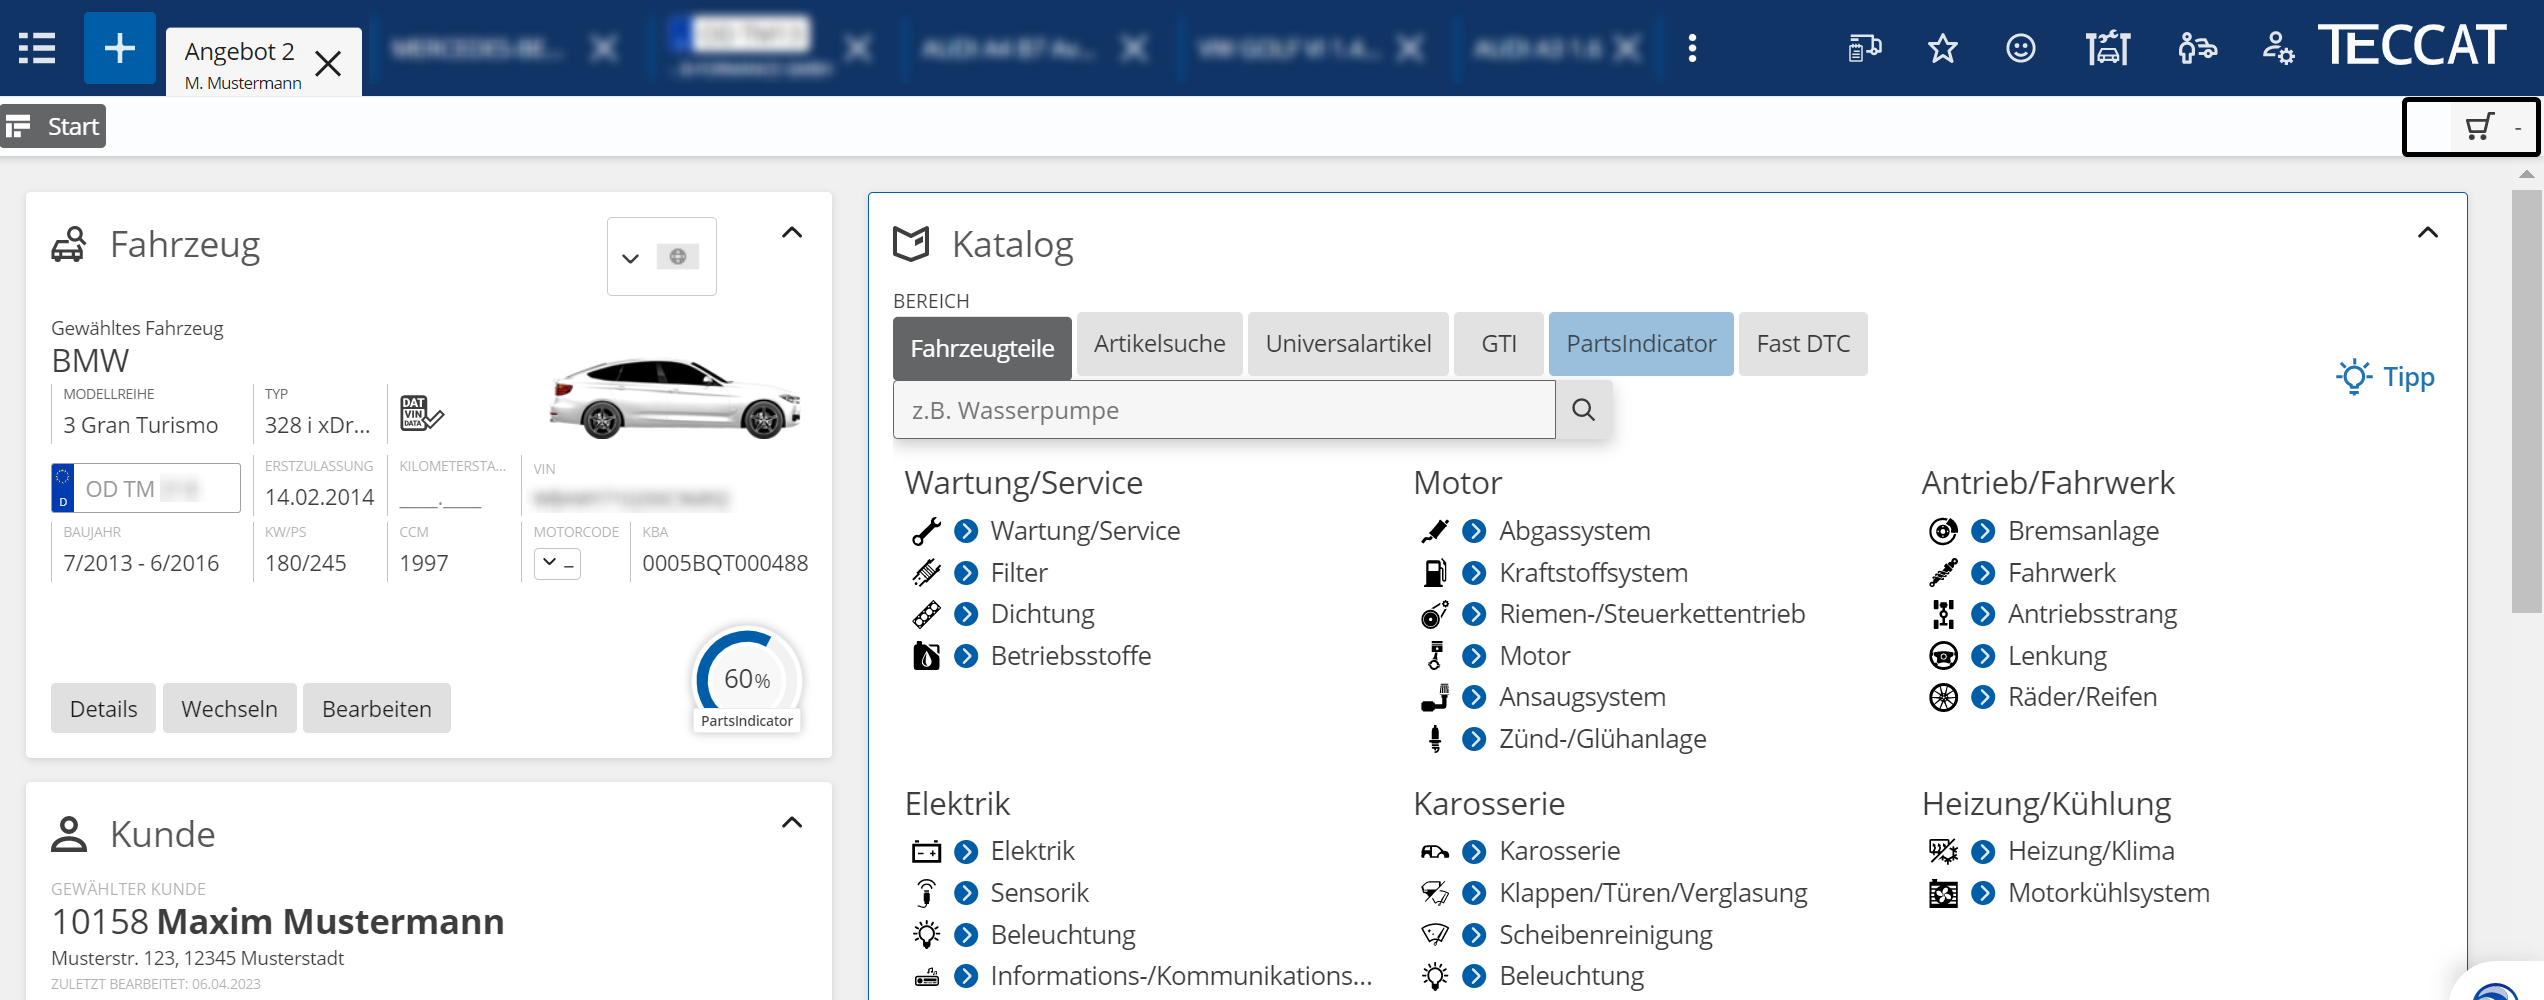This screenshot has width=2544, height=1000.
Task: Click the Lenkung steering wheel icon
Action: [x=1943, y=656]
